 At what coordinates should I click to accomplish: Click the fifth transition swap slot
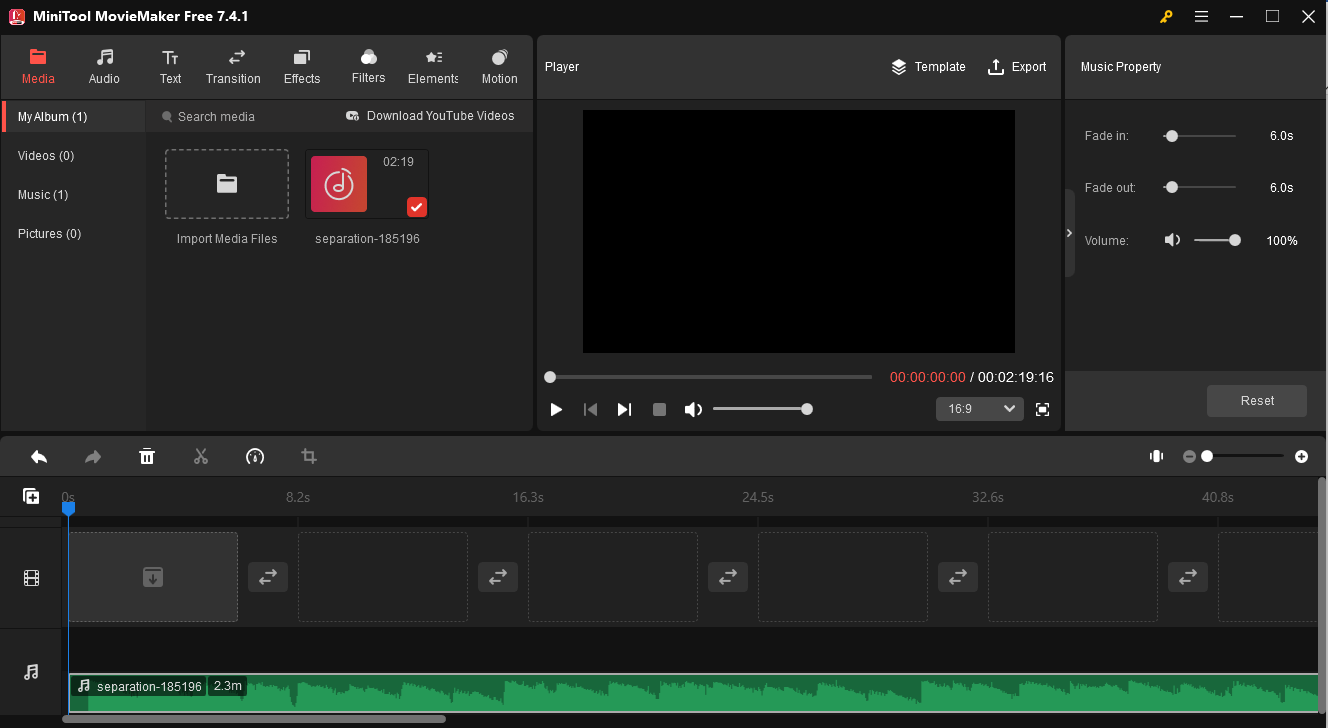[x=1188, y=577]
